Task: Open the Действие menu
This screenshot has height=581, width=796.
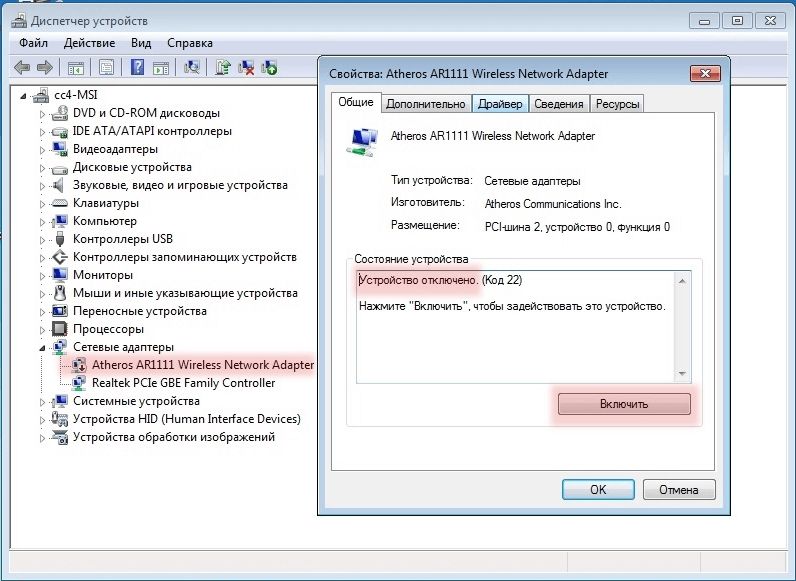Action: click(x=89, y=43)
